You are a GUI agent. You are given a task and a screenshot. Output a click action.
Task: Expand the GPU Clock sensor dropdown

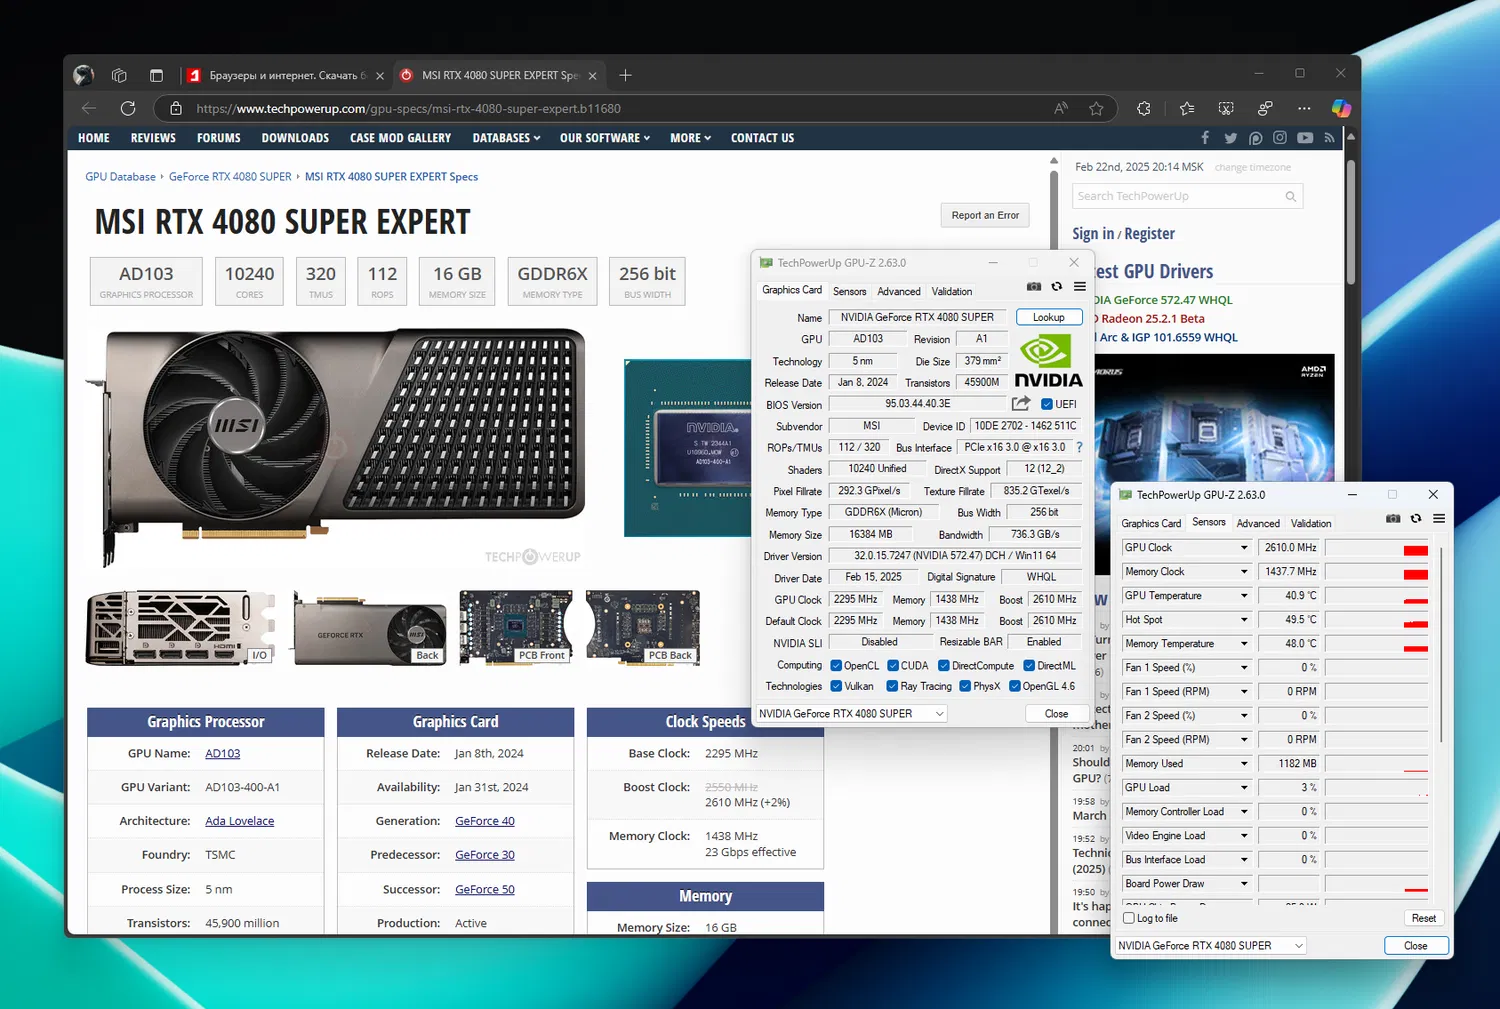(x=1244, y=548)
